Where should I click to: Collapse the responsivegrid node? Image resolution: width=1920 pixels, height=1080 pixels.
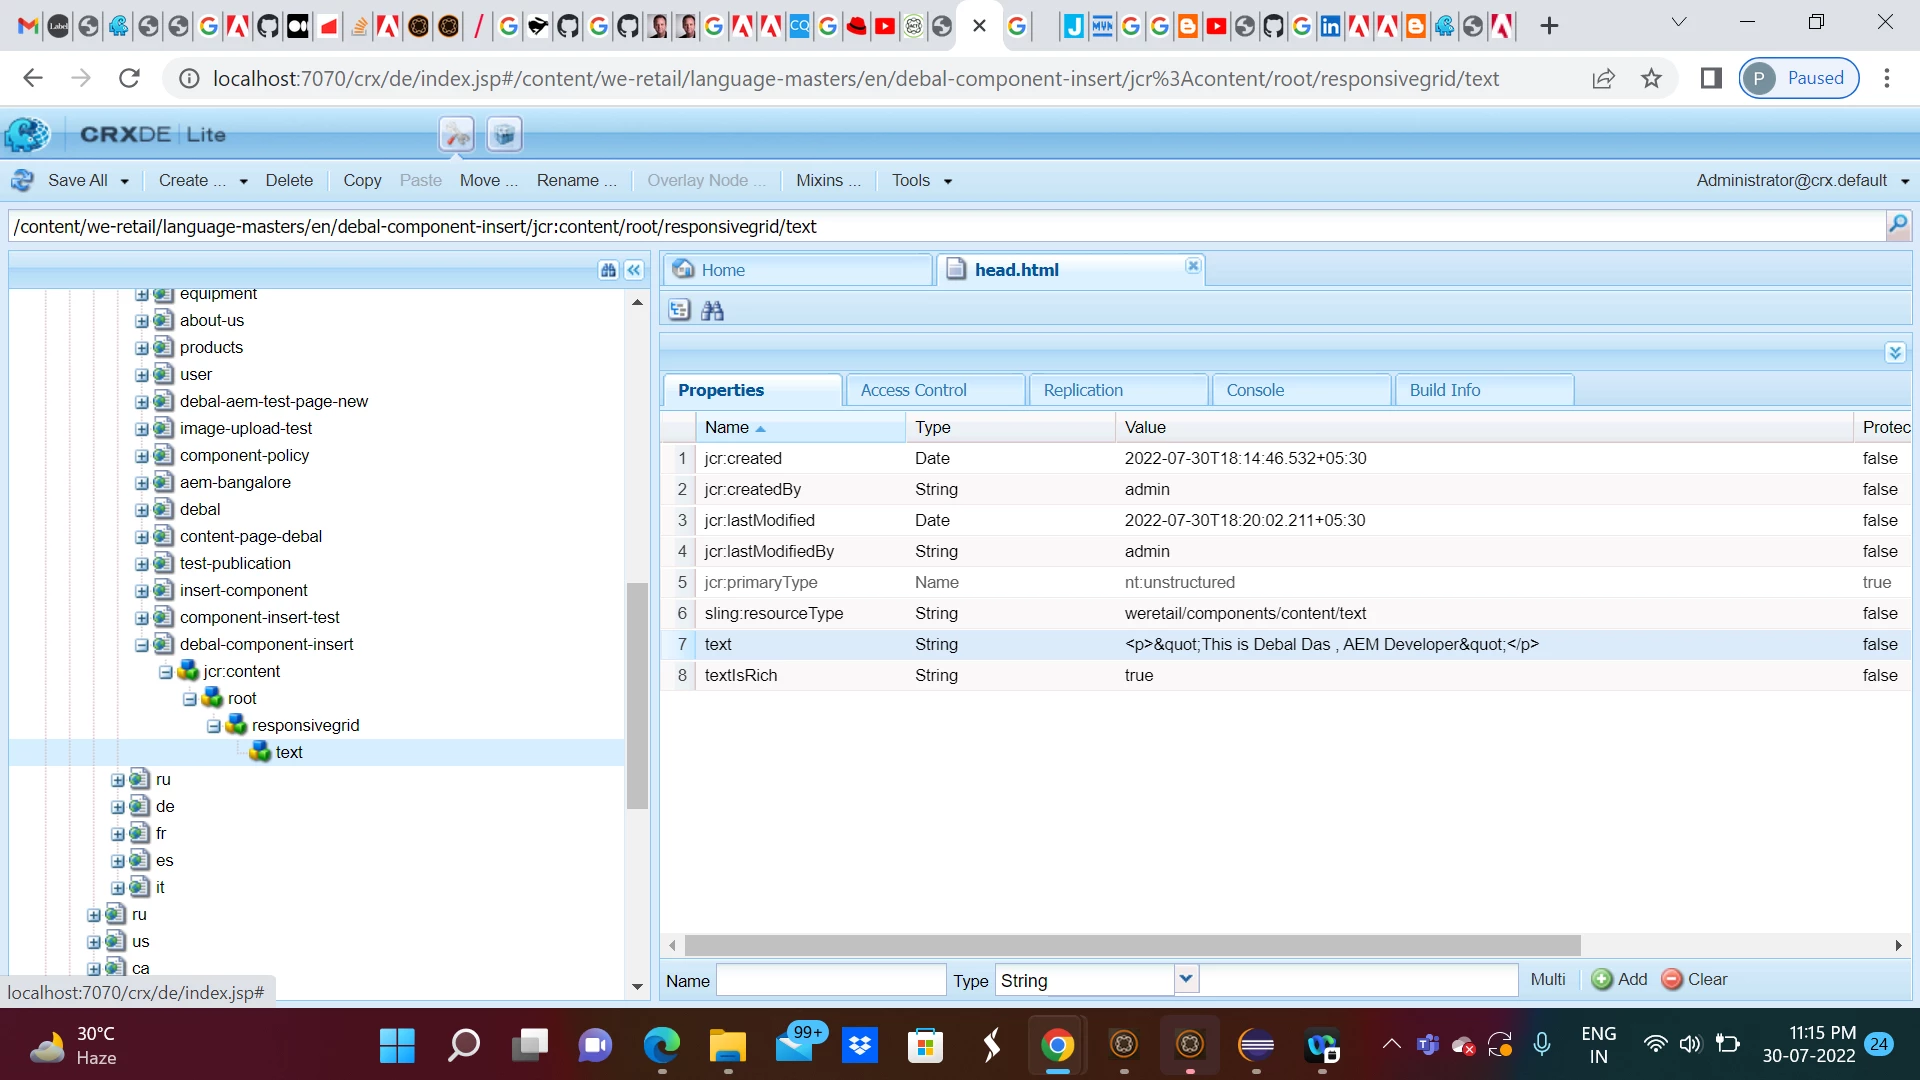coord(214,726)
